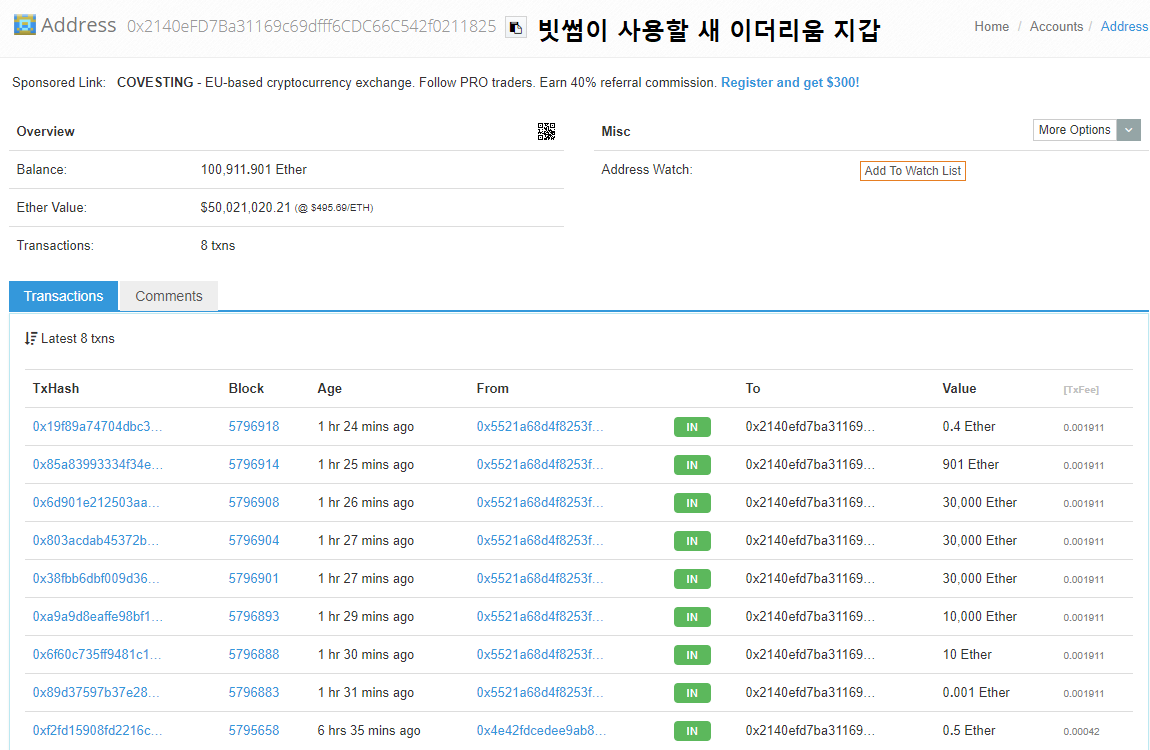Open block 5796883

point(254,694)
